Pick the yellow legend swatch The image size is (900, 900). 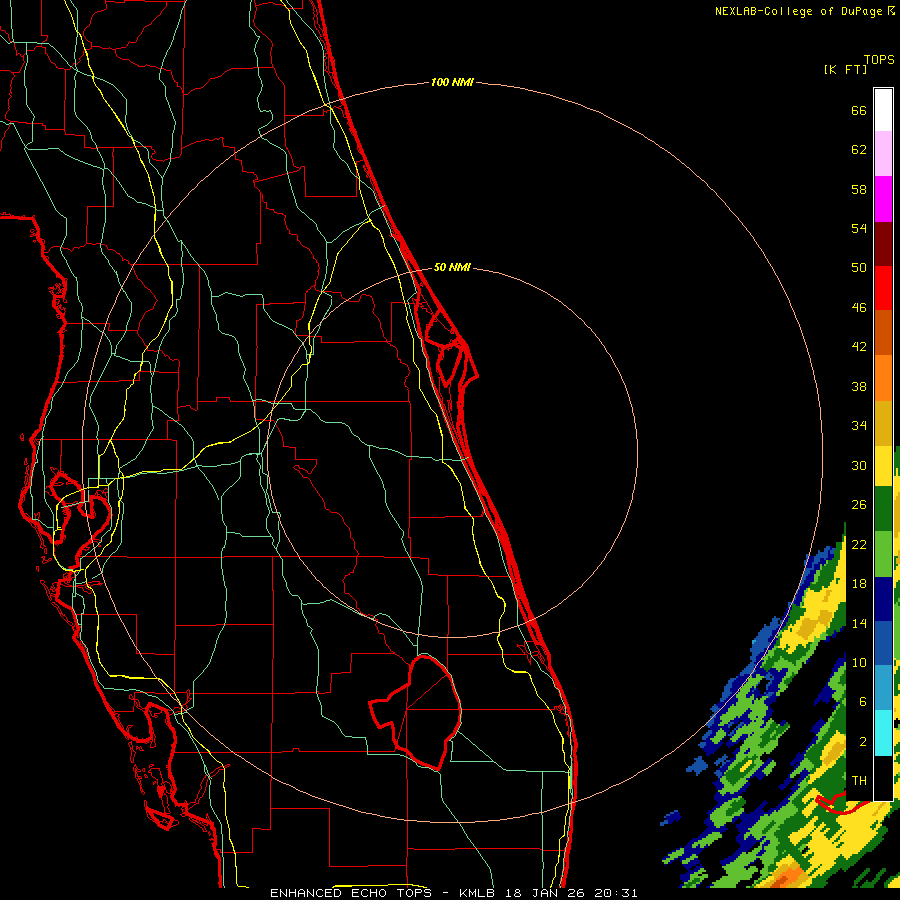click(x=883, y=466)
